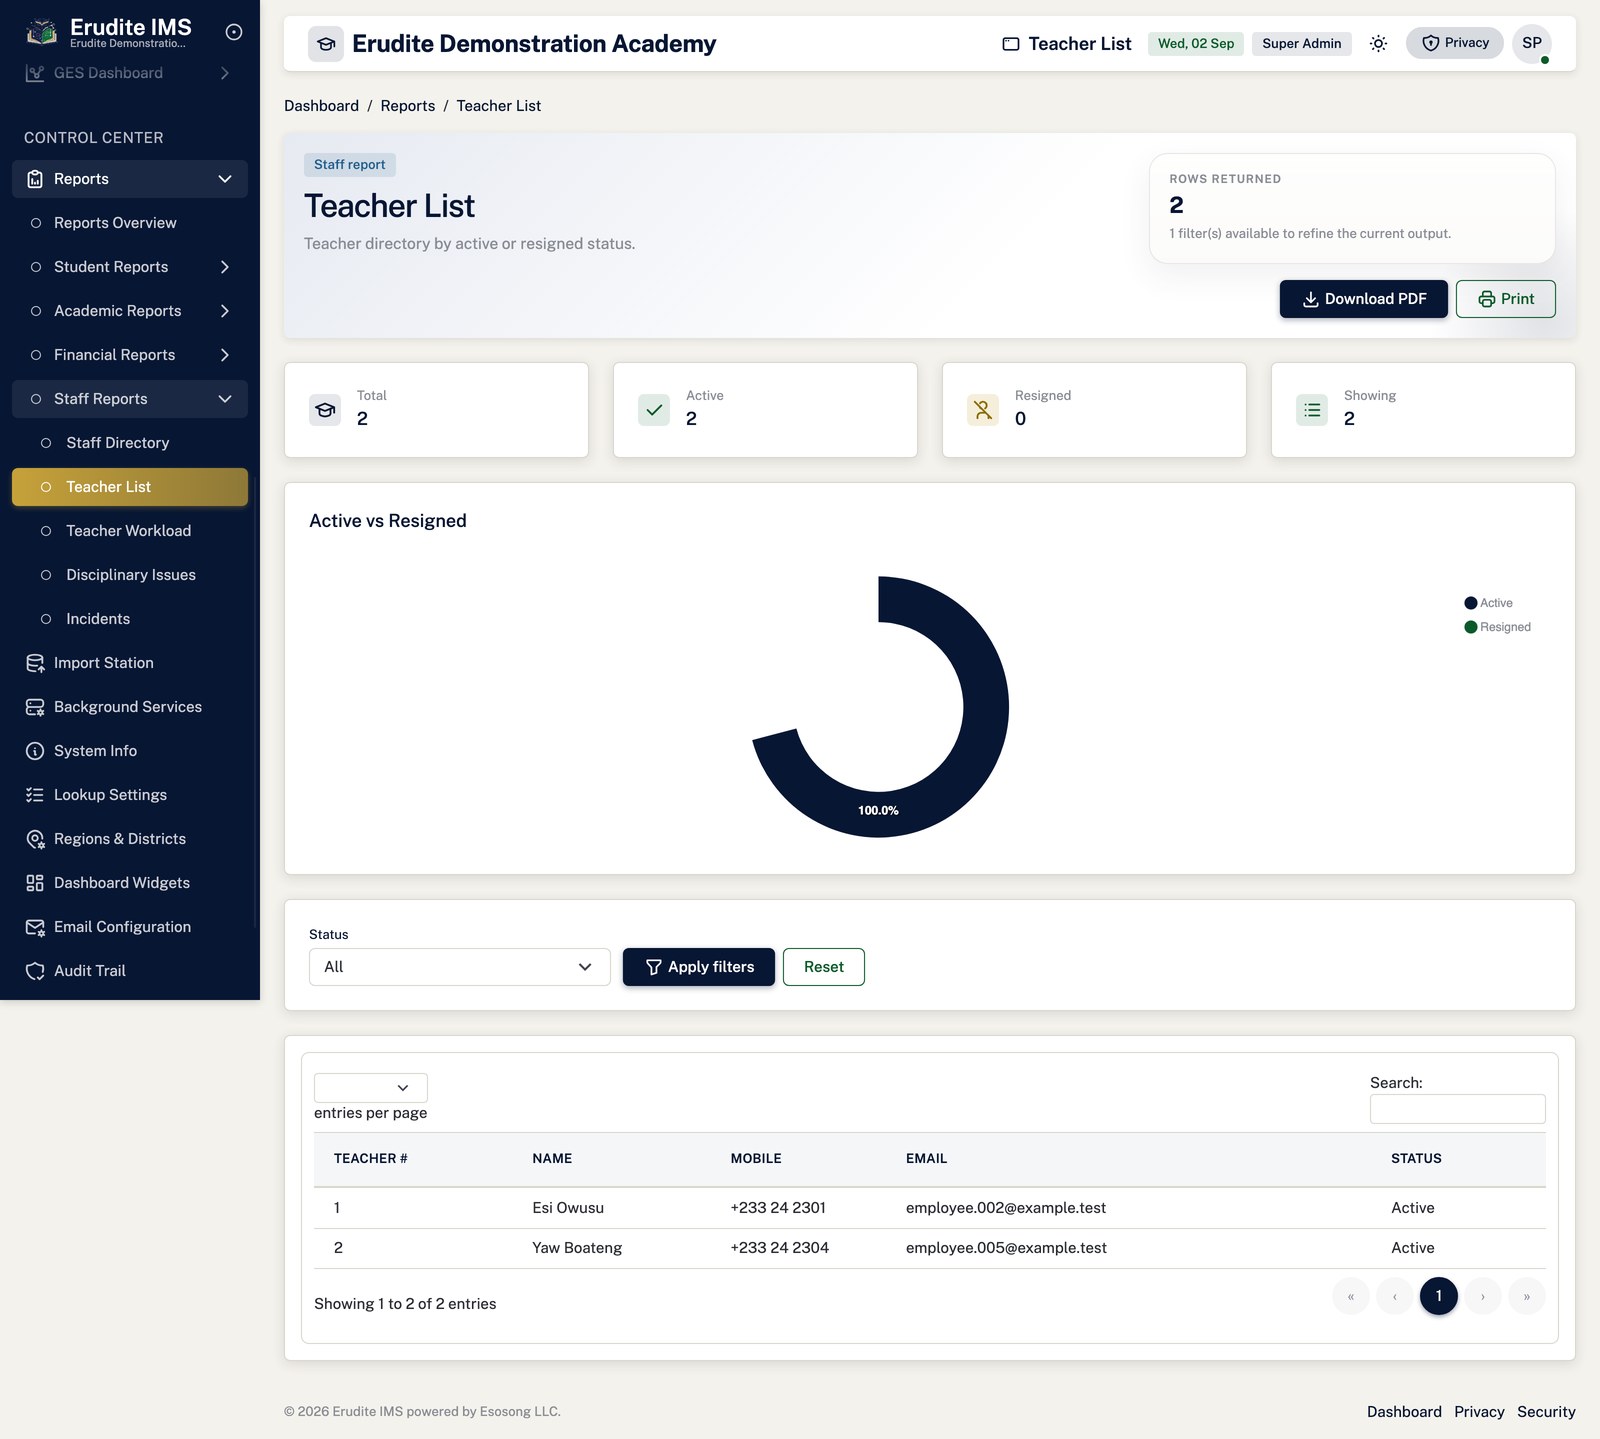Image resolution: width=1600 pixels, height=1439 pixels.
Task: Click the Background Services icon
Action: point(35,707)
